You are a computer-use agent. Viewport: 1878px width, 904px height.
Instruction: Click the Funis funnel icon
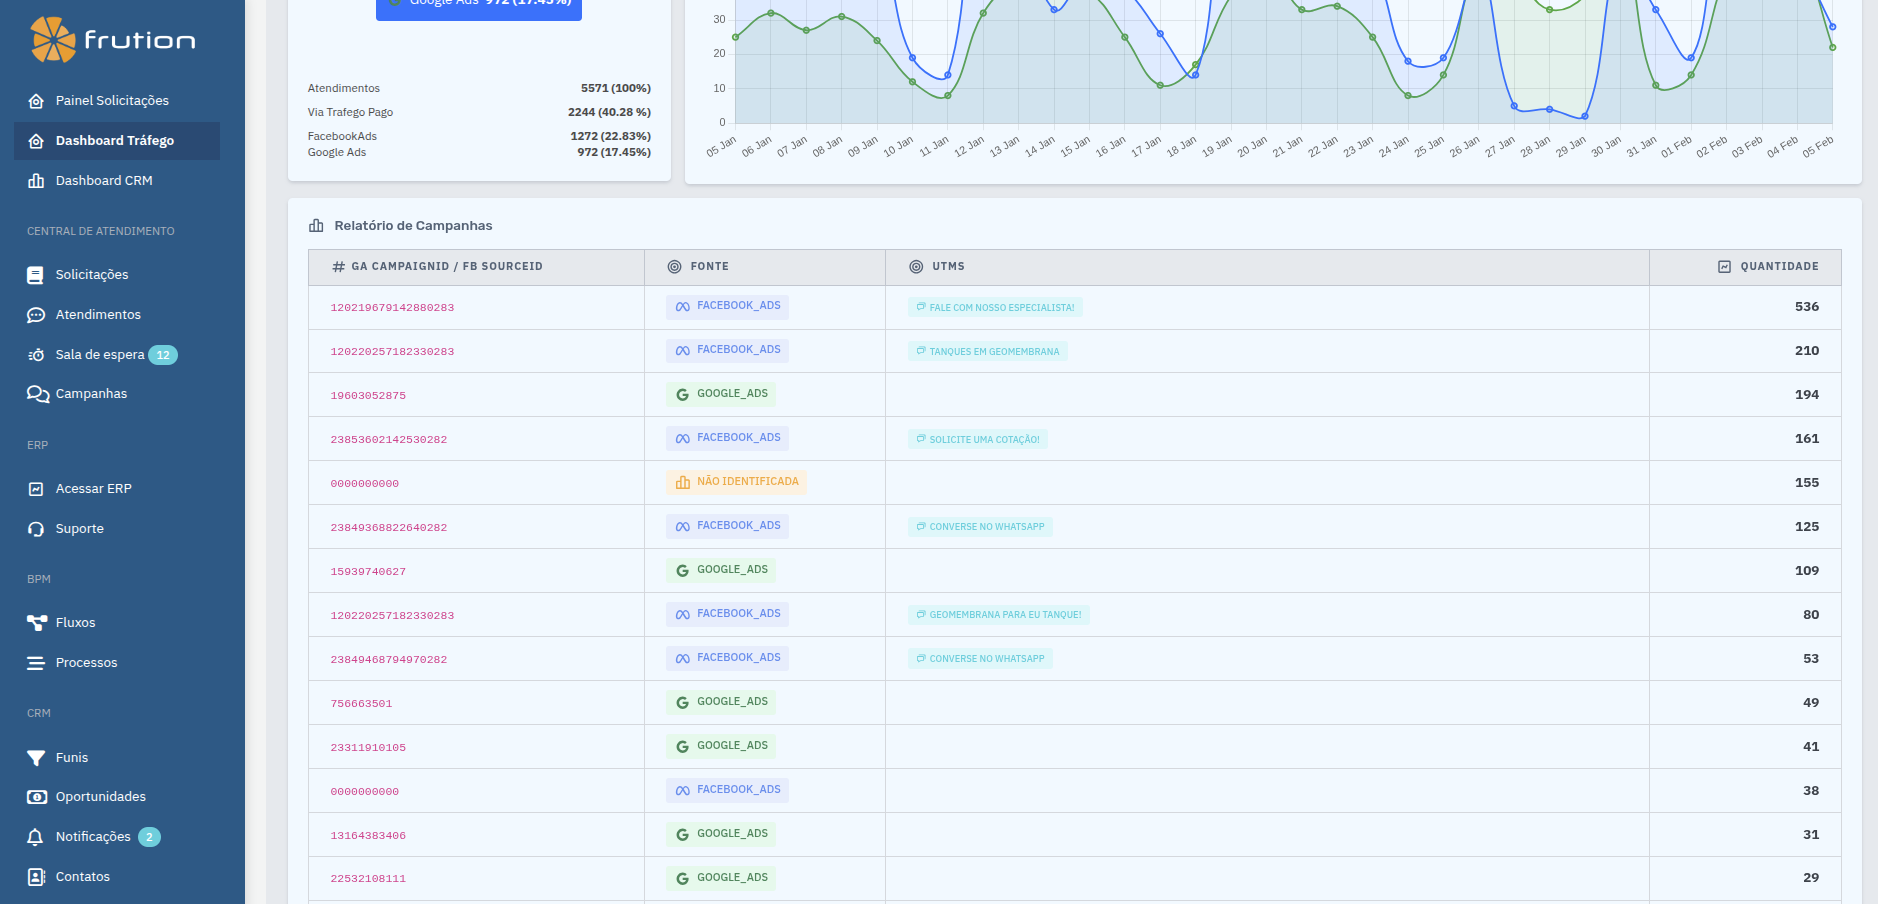point(36,758)
